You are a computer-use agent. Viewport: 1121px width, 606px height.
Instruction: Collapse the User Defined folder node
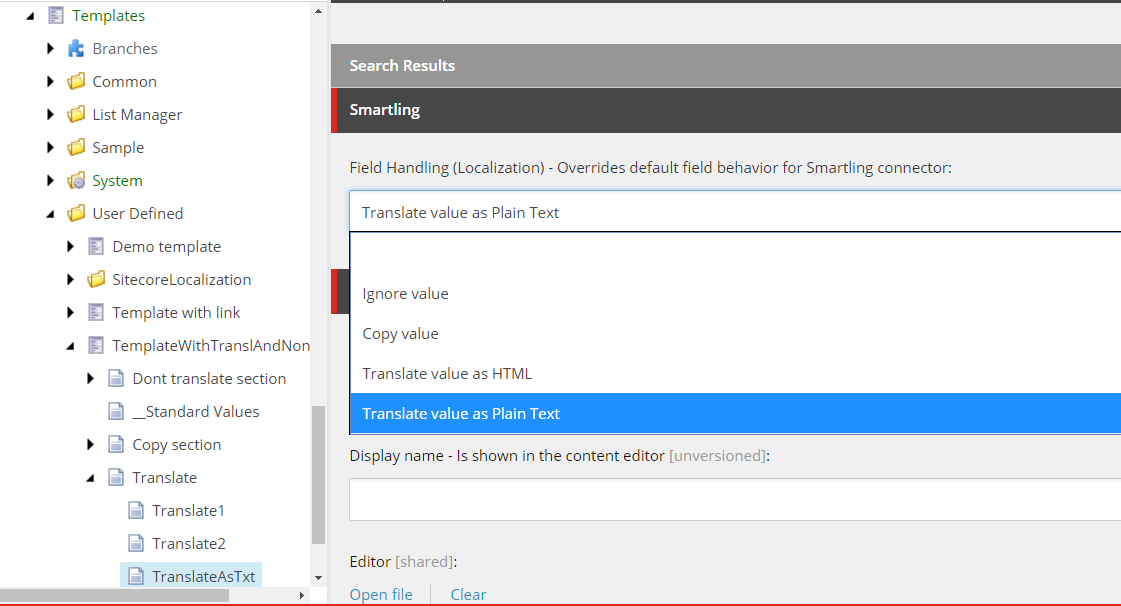coord(50,214)
